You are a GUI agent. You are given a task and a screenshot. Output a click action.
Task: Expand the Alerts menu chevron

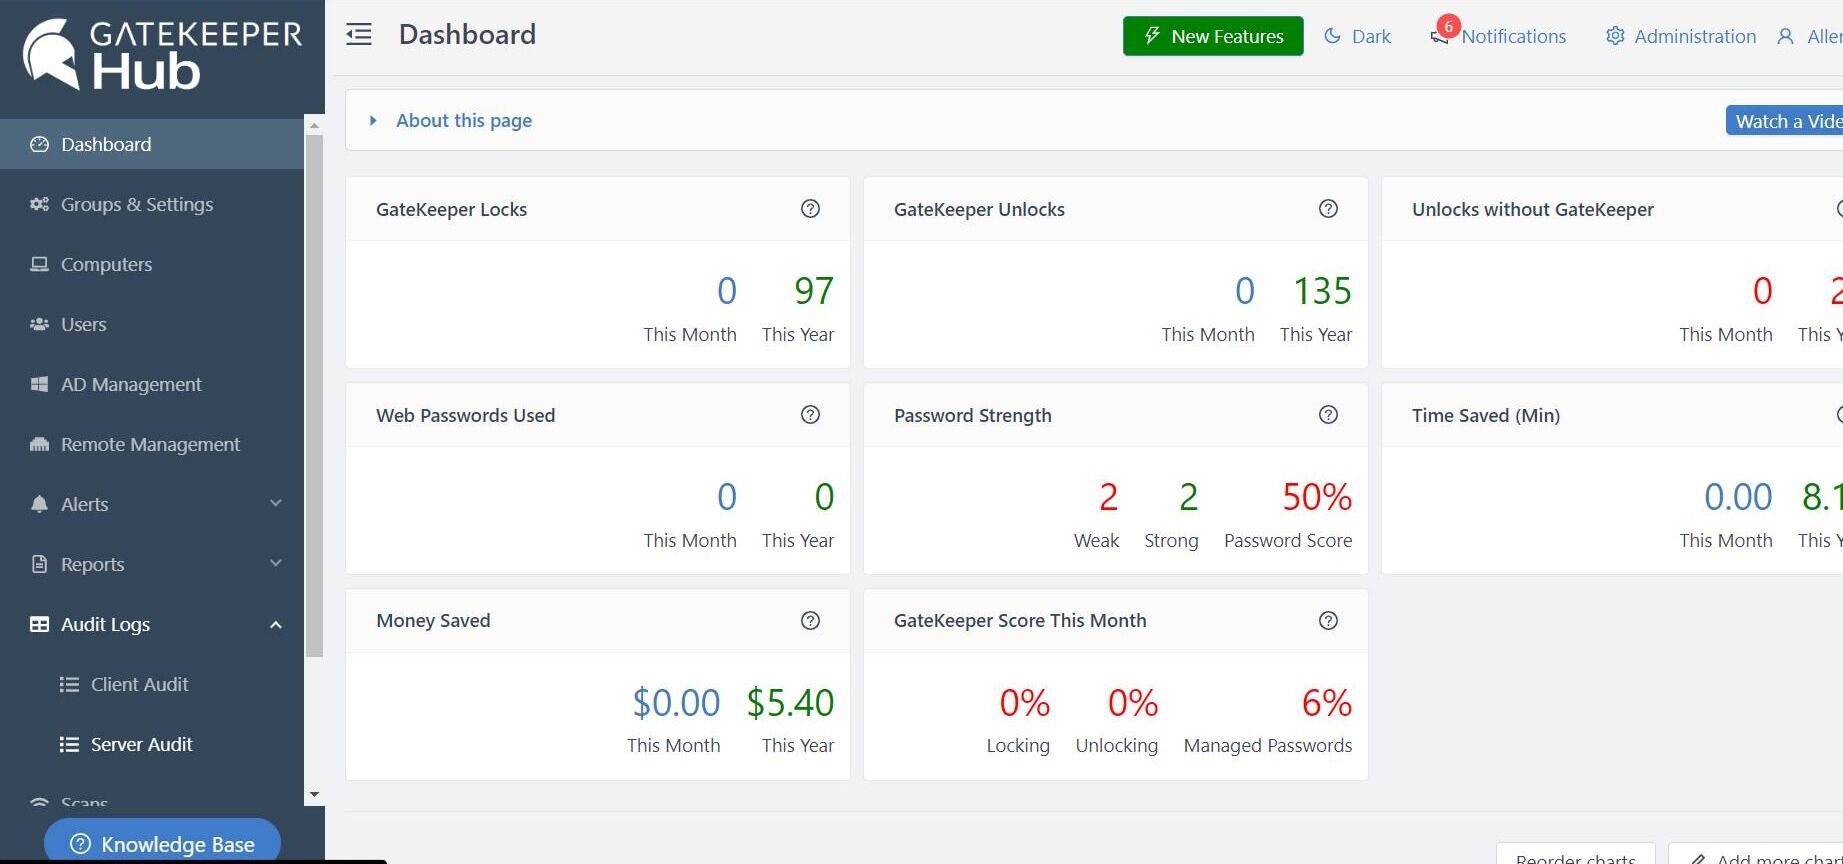(x=276, y=503)
